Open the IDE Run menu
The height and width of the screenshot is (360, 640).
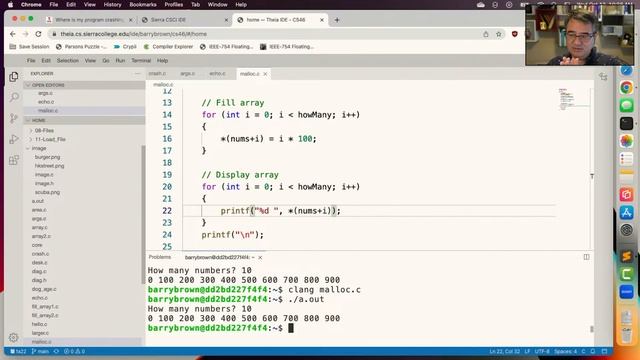click(120, 60)
